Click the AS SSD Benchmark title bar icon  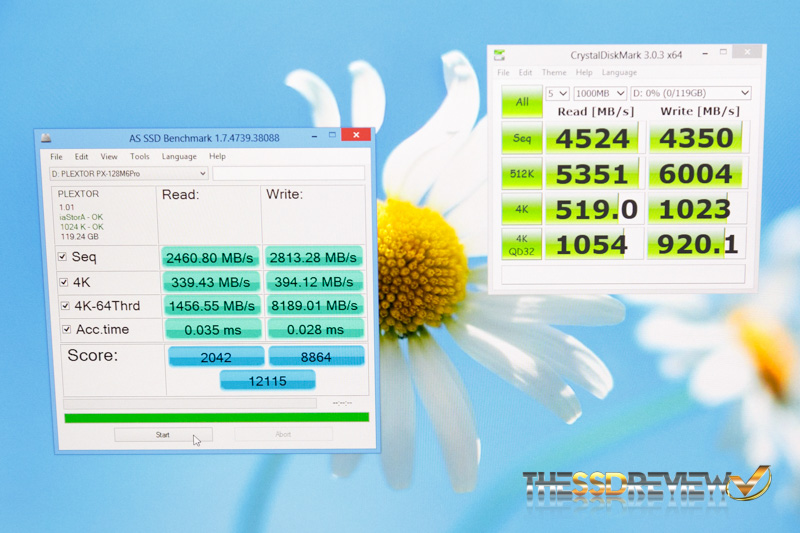point(46,138)
